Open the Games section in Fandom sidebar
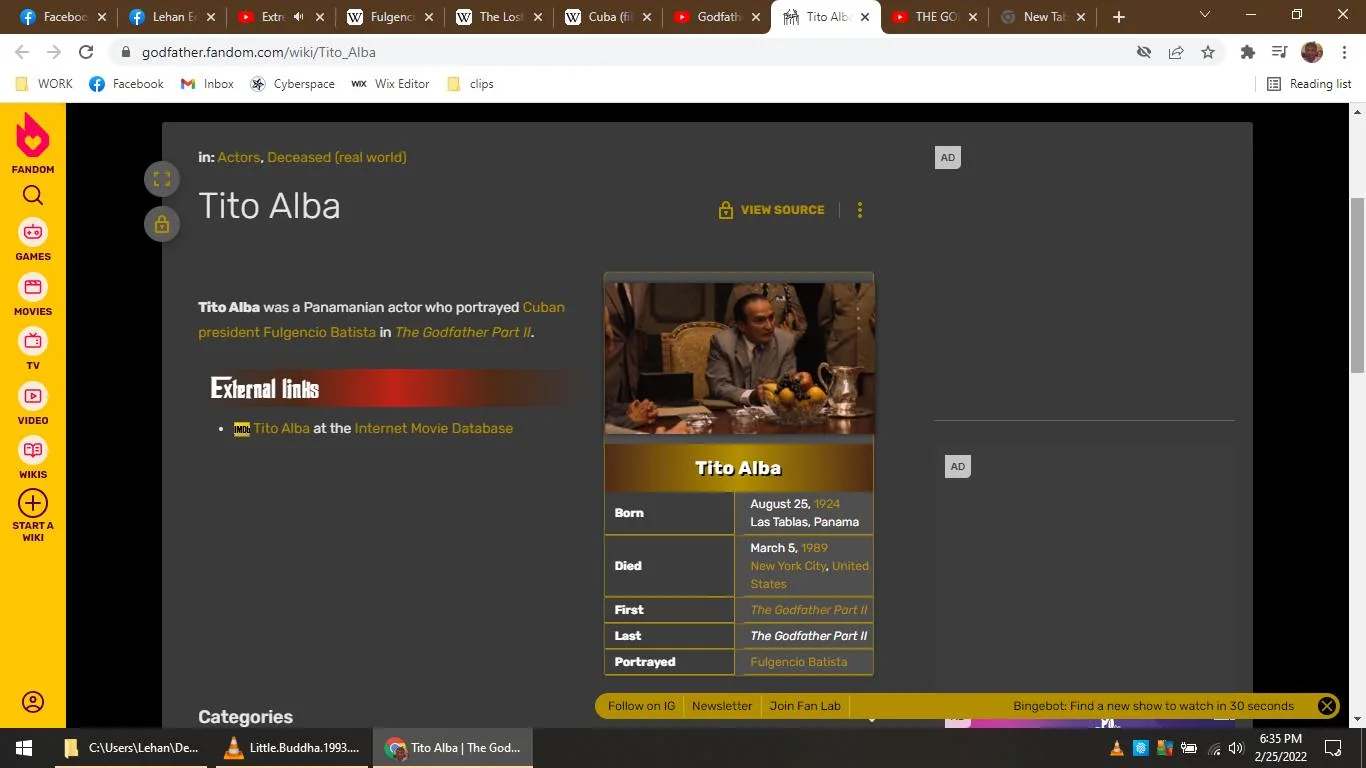This screenshot has width=1366, height=768. 33,240
